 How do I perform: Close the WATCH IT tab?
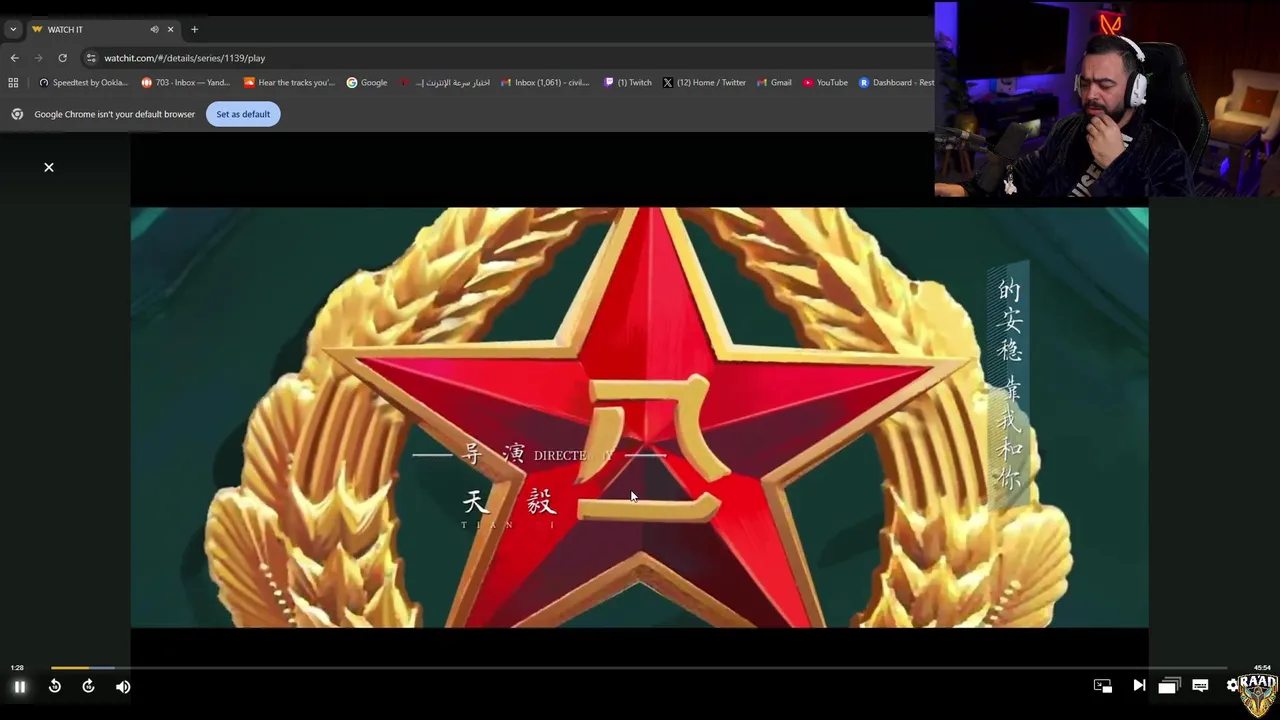(x=170, y=29)
